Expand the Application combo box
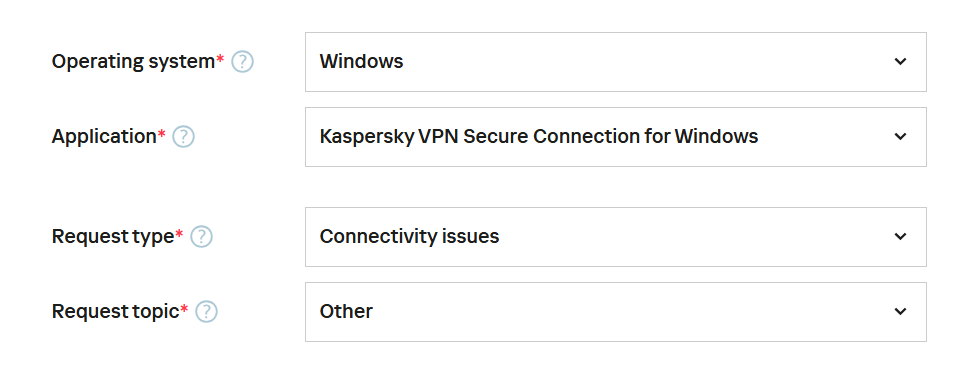This screenshot has height=373, width=975. click(616, 137)
